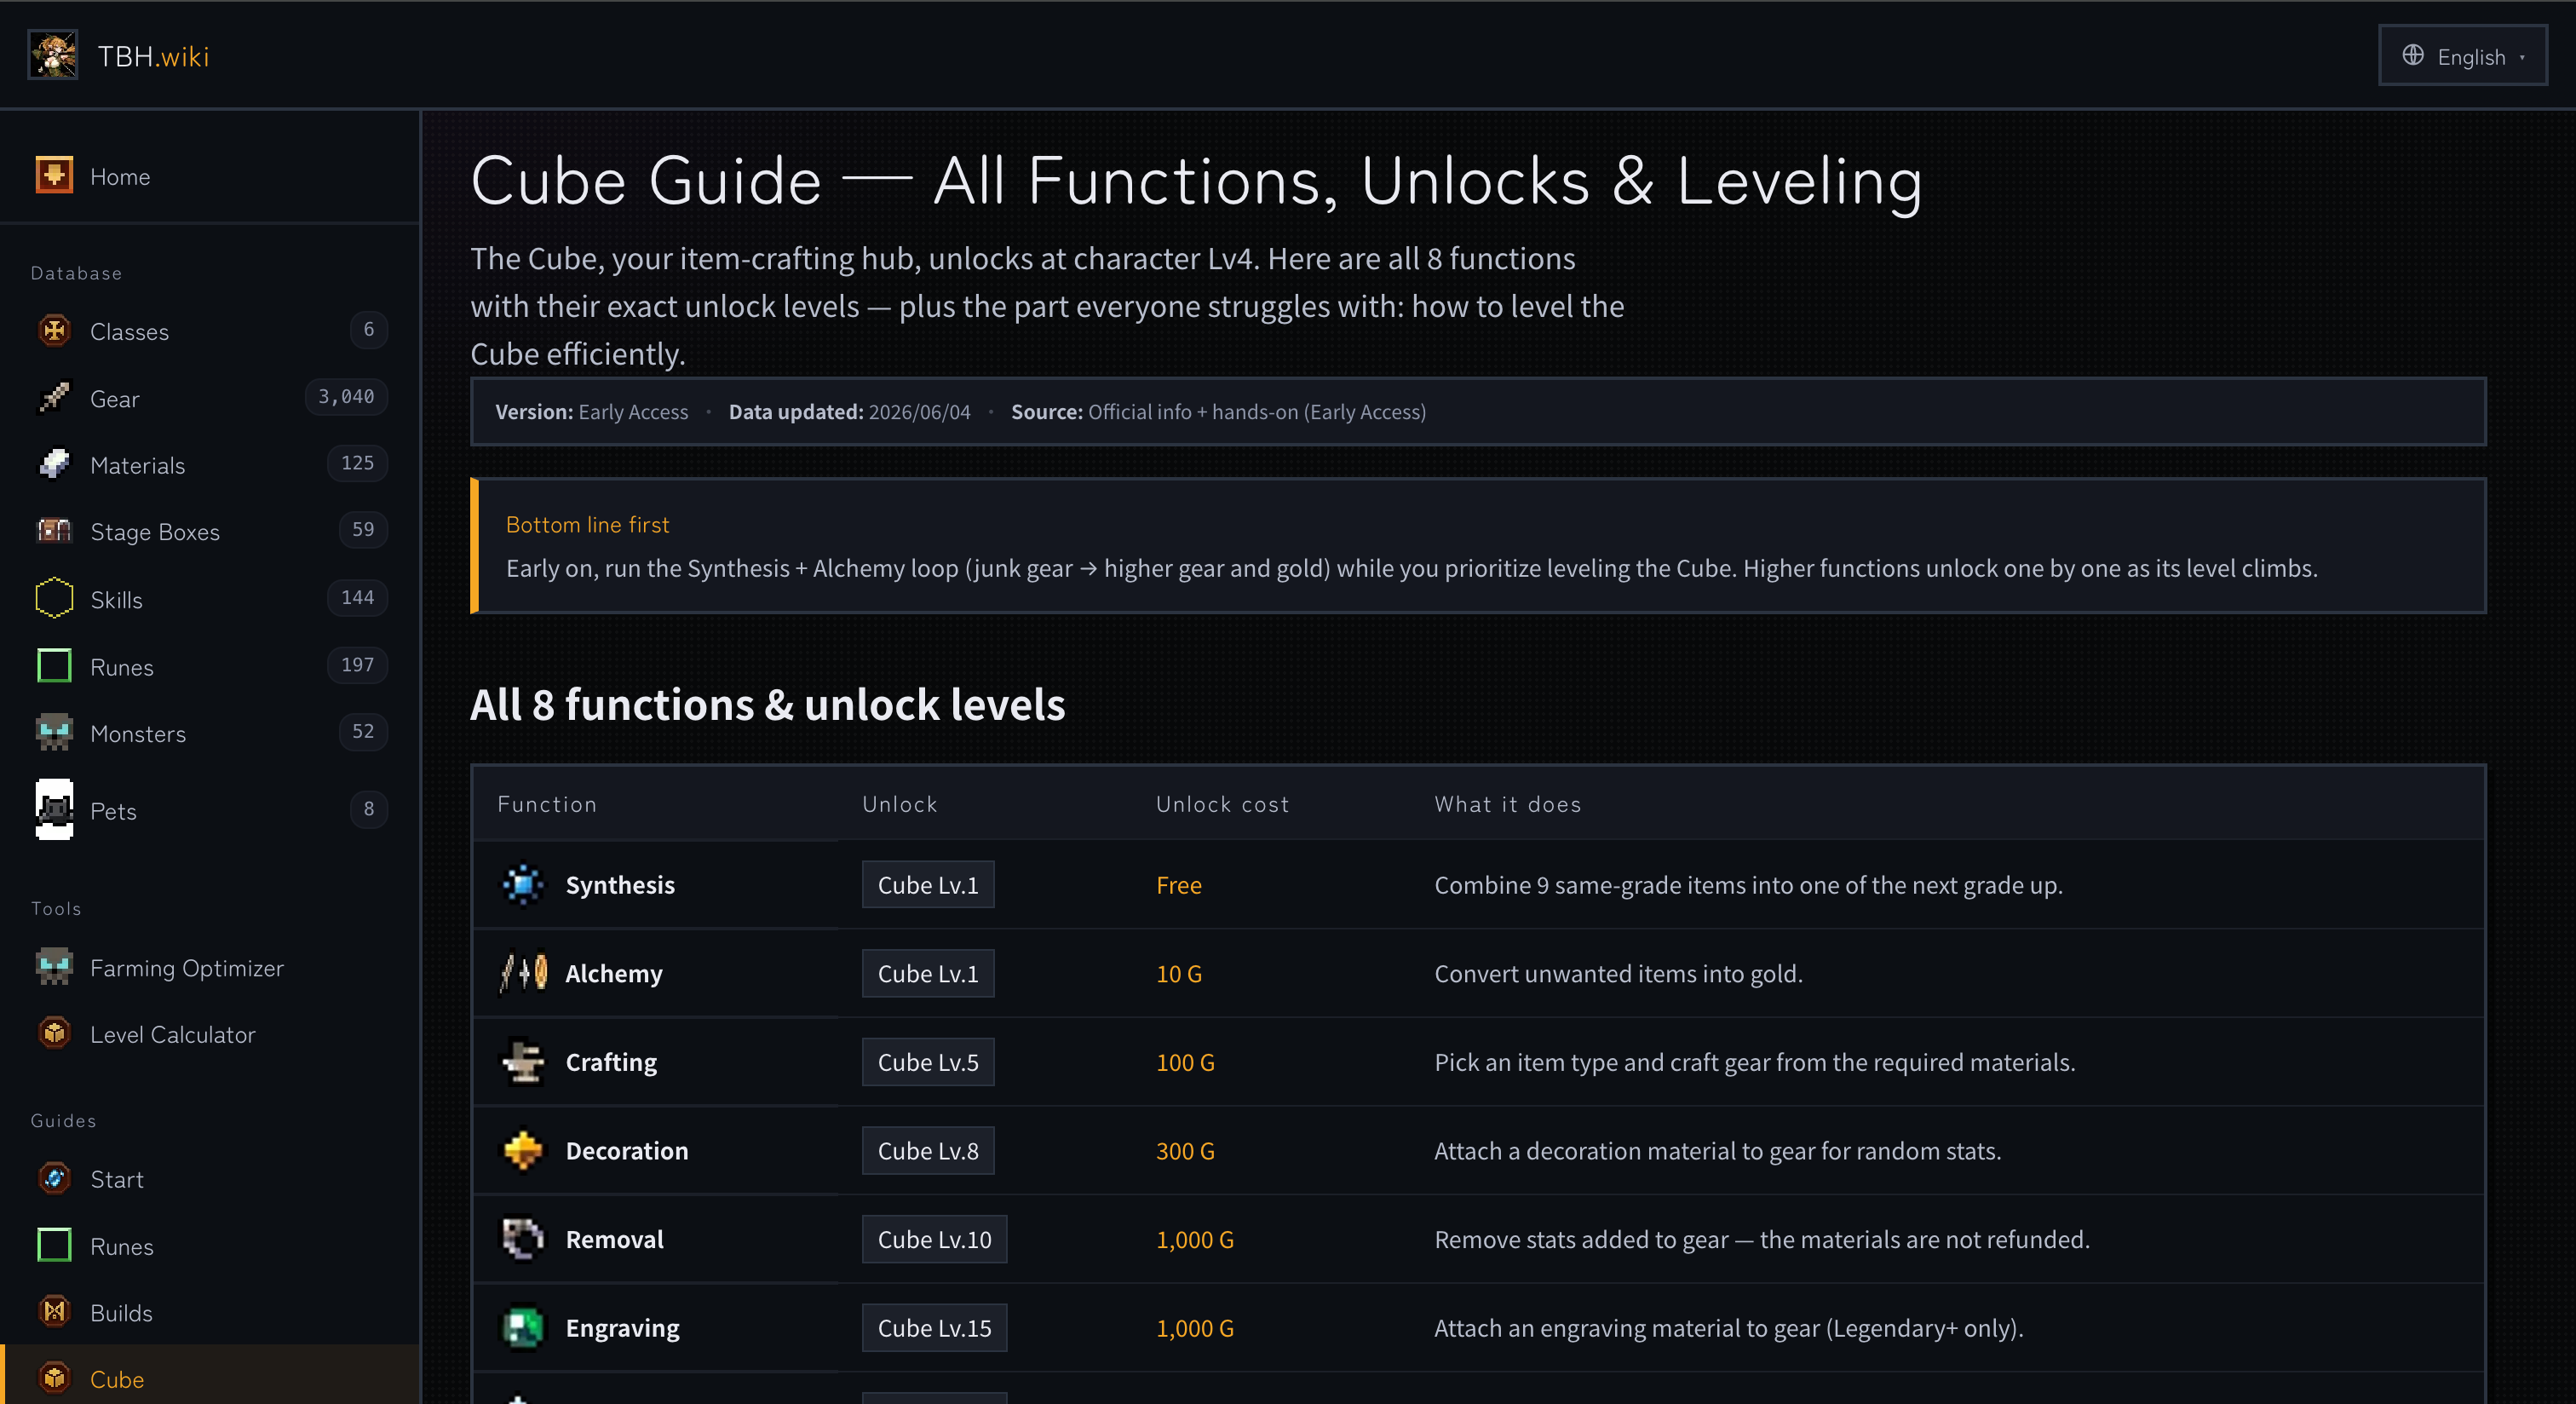
Task: Click the 3,040 Gear count badge
Action: 346,396
